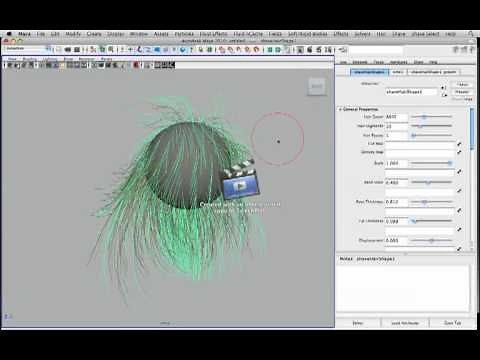Adjust the Hair Count slider
The image size is (480, 360).
(x=431, y=117)
